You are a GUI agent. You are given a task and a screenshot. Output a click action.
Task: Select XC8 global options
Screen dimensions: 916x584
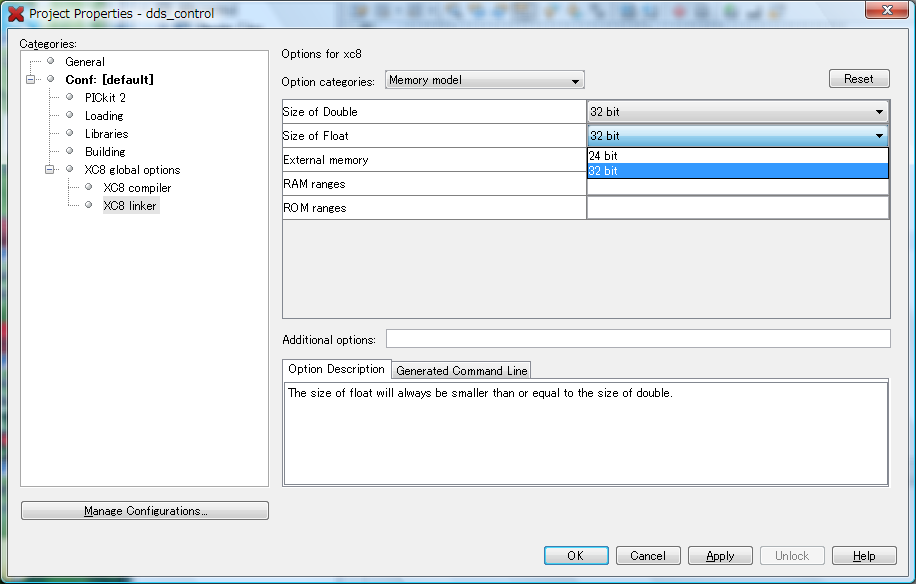click(x=132, y=171)
